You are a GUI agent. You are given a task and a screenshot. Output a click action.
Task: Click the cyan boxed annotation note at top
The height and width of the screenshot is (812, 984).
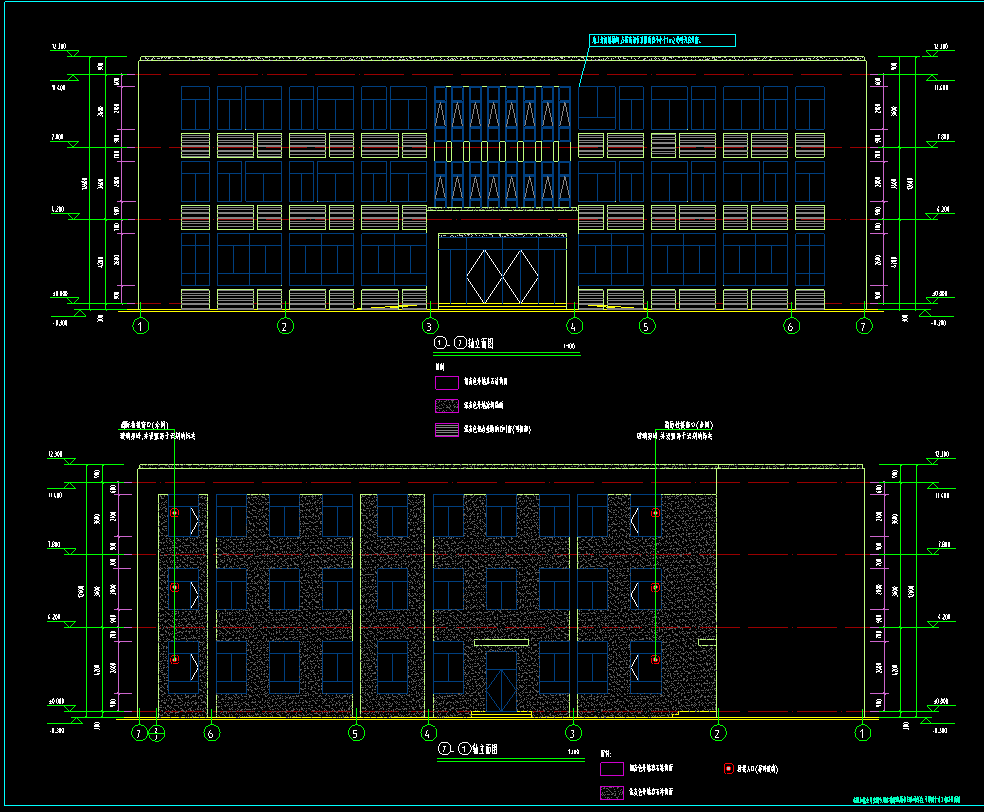pyautogui.click(x=662, y=41)
